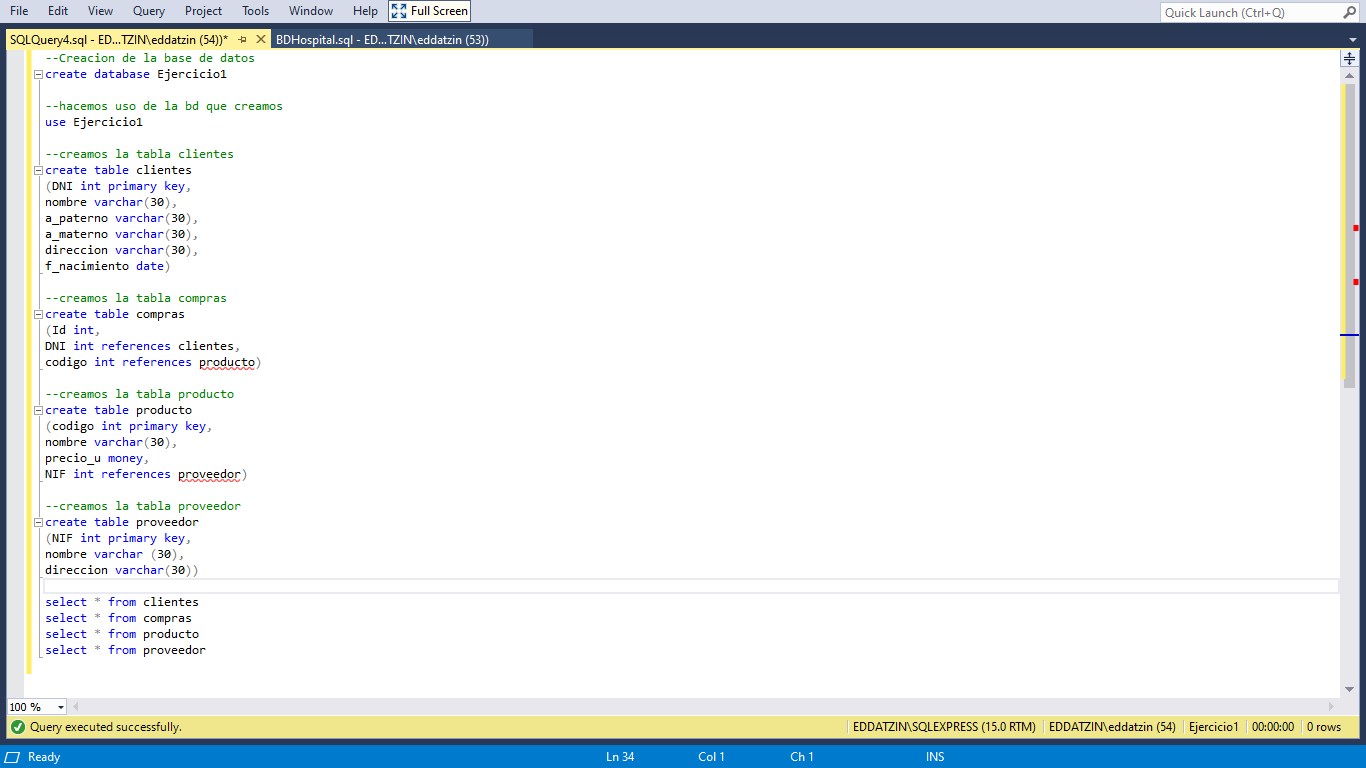Click the underlined word 'proveedor' after references
This screenshot has height=768, width=1366.
coord(210,474)
